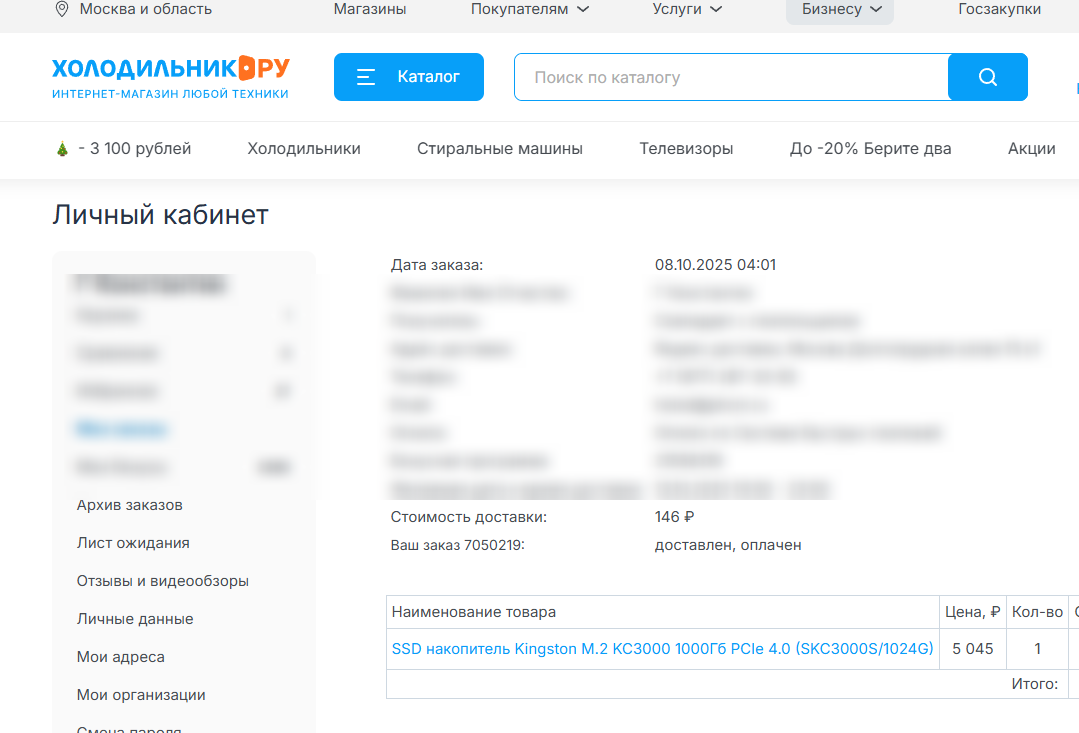Expand the Услуги dropdown

pos(687,9)
